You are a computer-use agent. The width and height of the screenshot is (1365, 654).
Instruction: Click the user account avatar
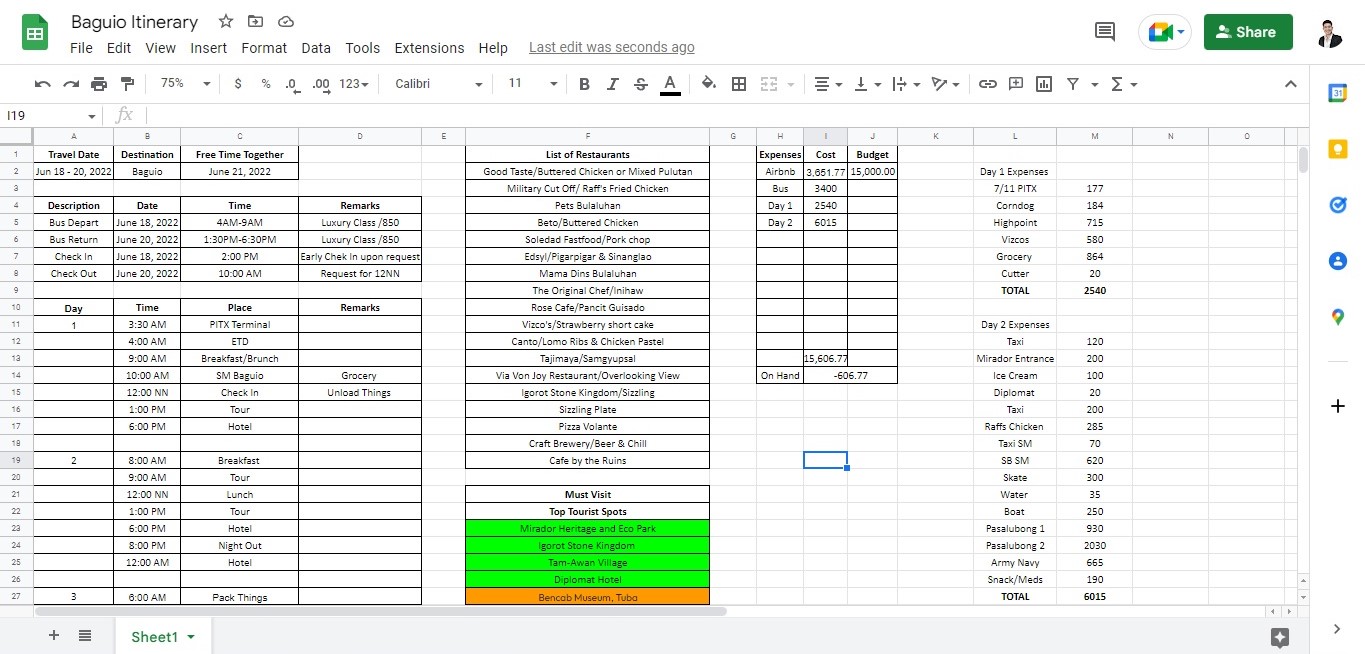tap(1328, 32)
